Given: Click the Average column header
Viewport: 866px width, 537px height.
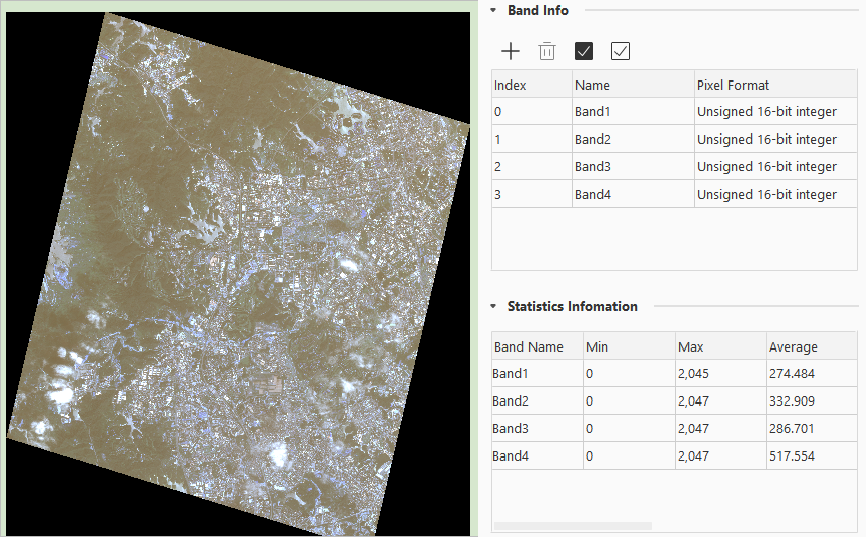Looking at the screenshot, I should tap(811, 347).
